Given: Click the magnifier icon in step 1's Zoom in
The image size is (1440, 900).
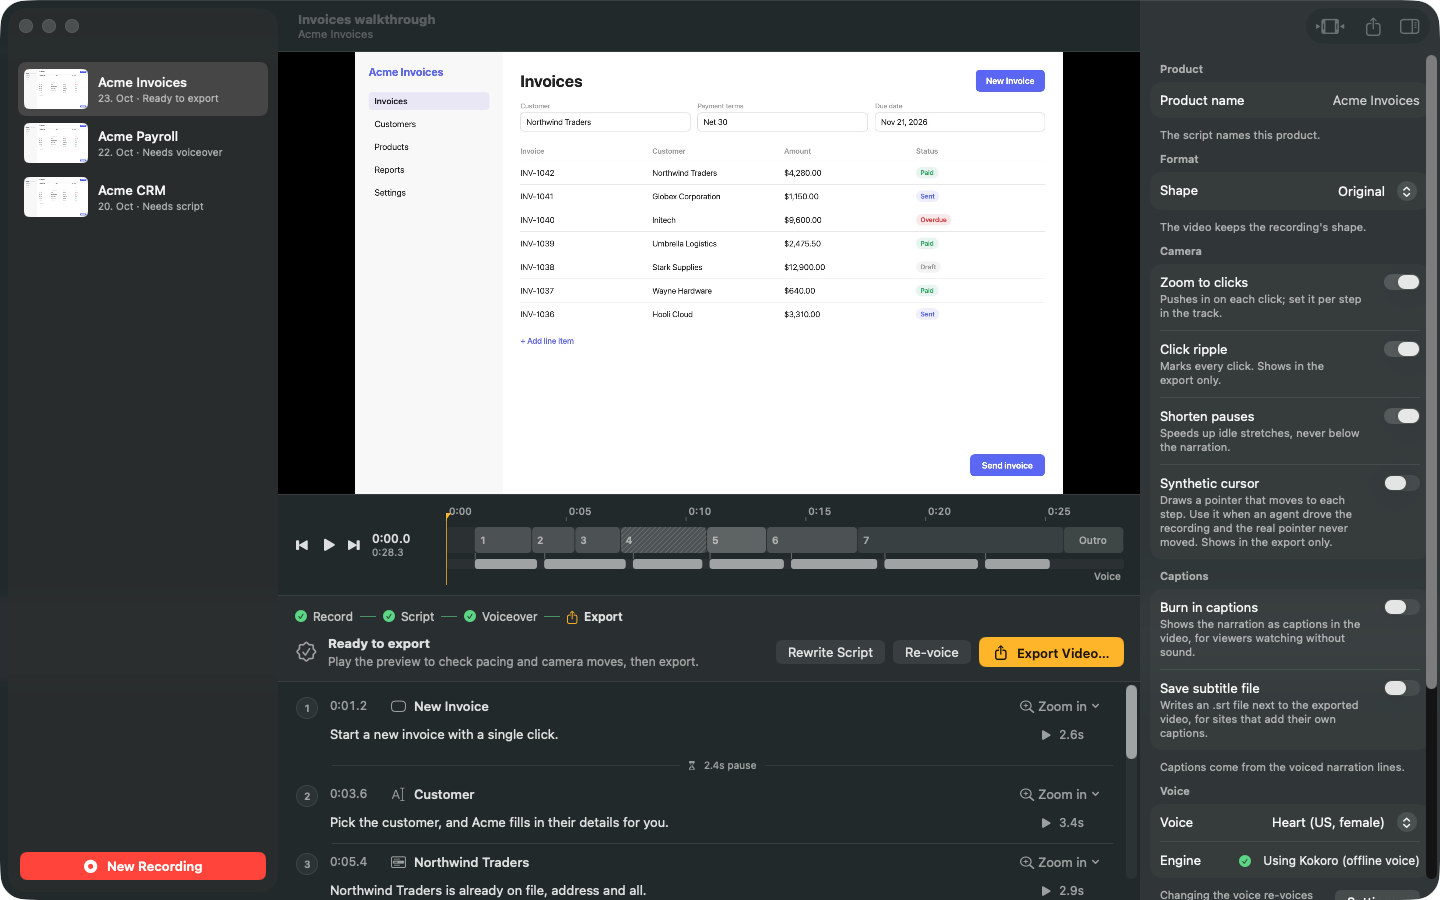Looking at the screenshot, I should [x=1026, y=706].
